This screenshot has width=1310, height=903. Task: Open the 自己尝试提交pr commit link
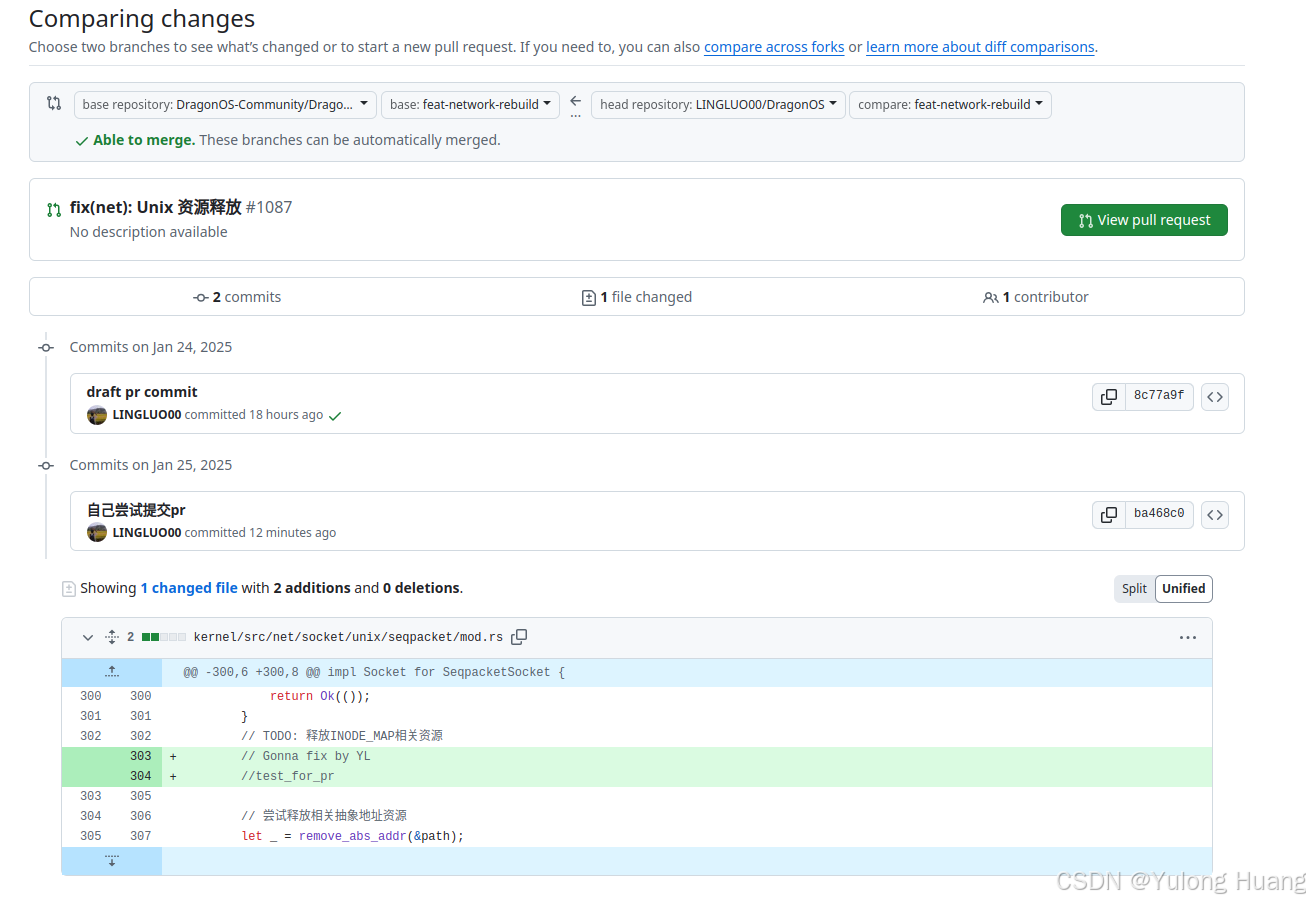pos(136,510)
